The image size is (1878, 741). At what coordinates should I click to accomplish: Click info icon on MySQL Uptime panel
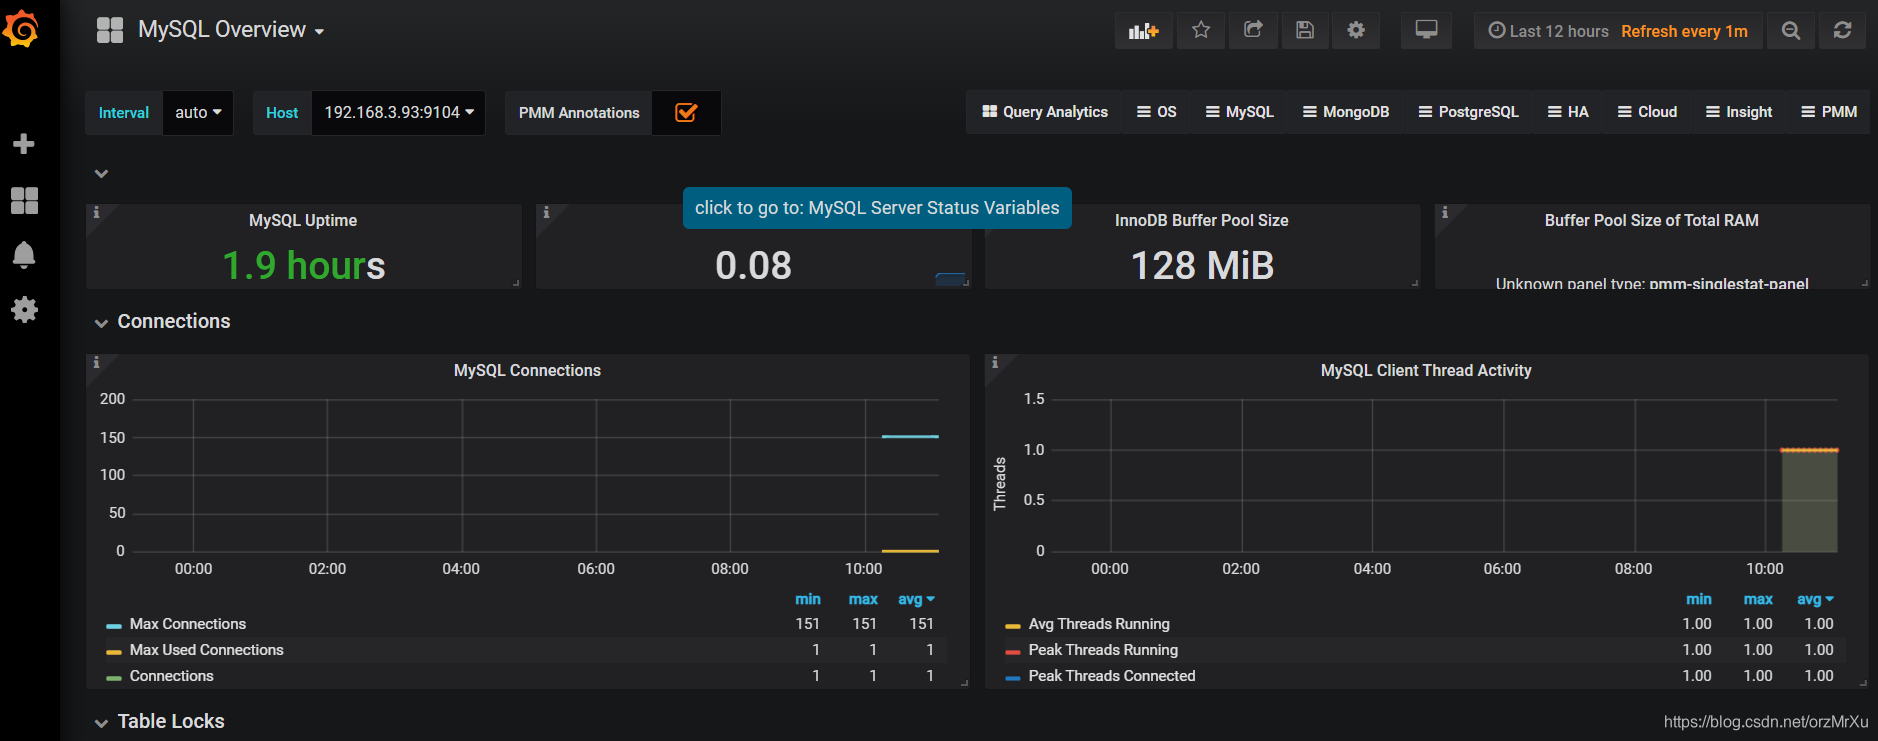click(x=96, y=212)
